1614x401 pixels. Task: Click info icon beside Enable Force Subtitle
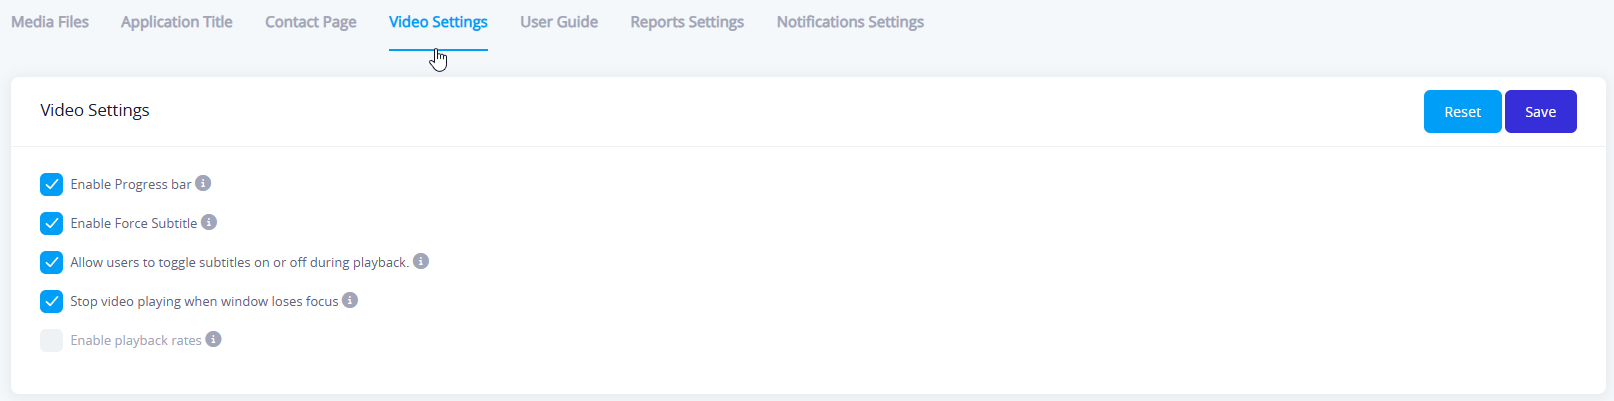pos(209,222)
